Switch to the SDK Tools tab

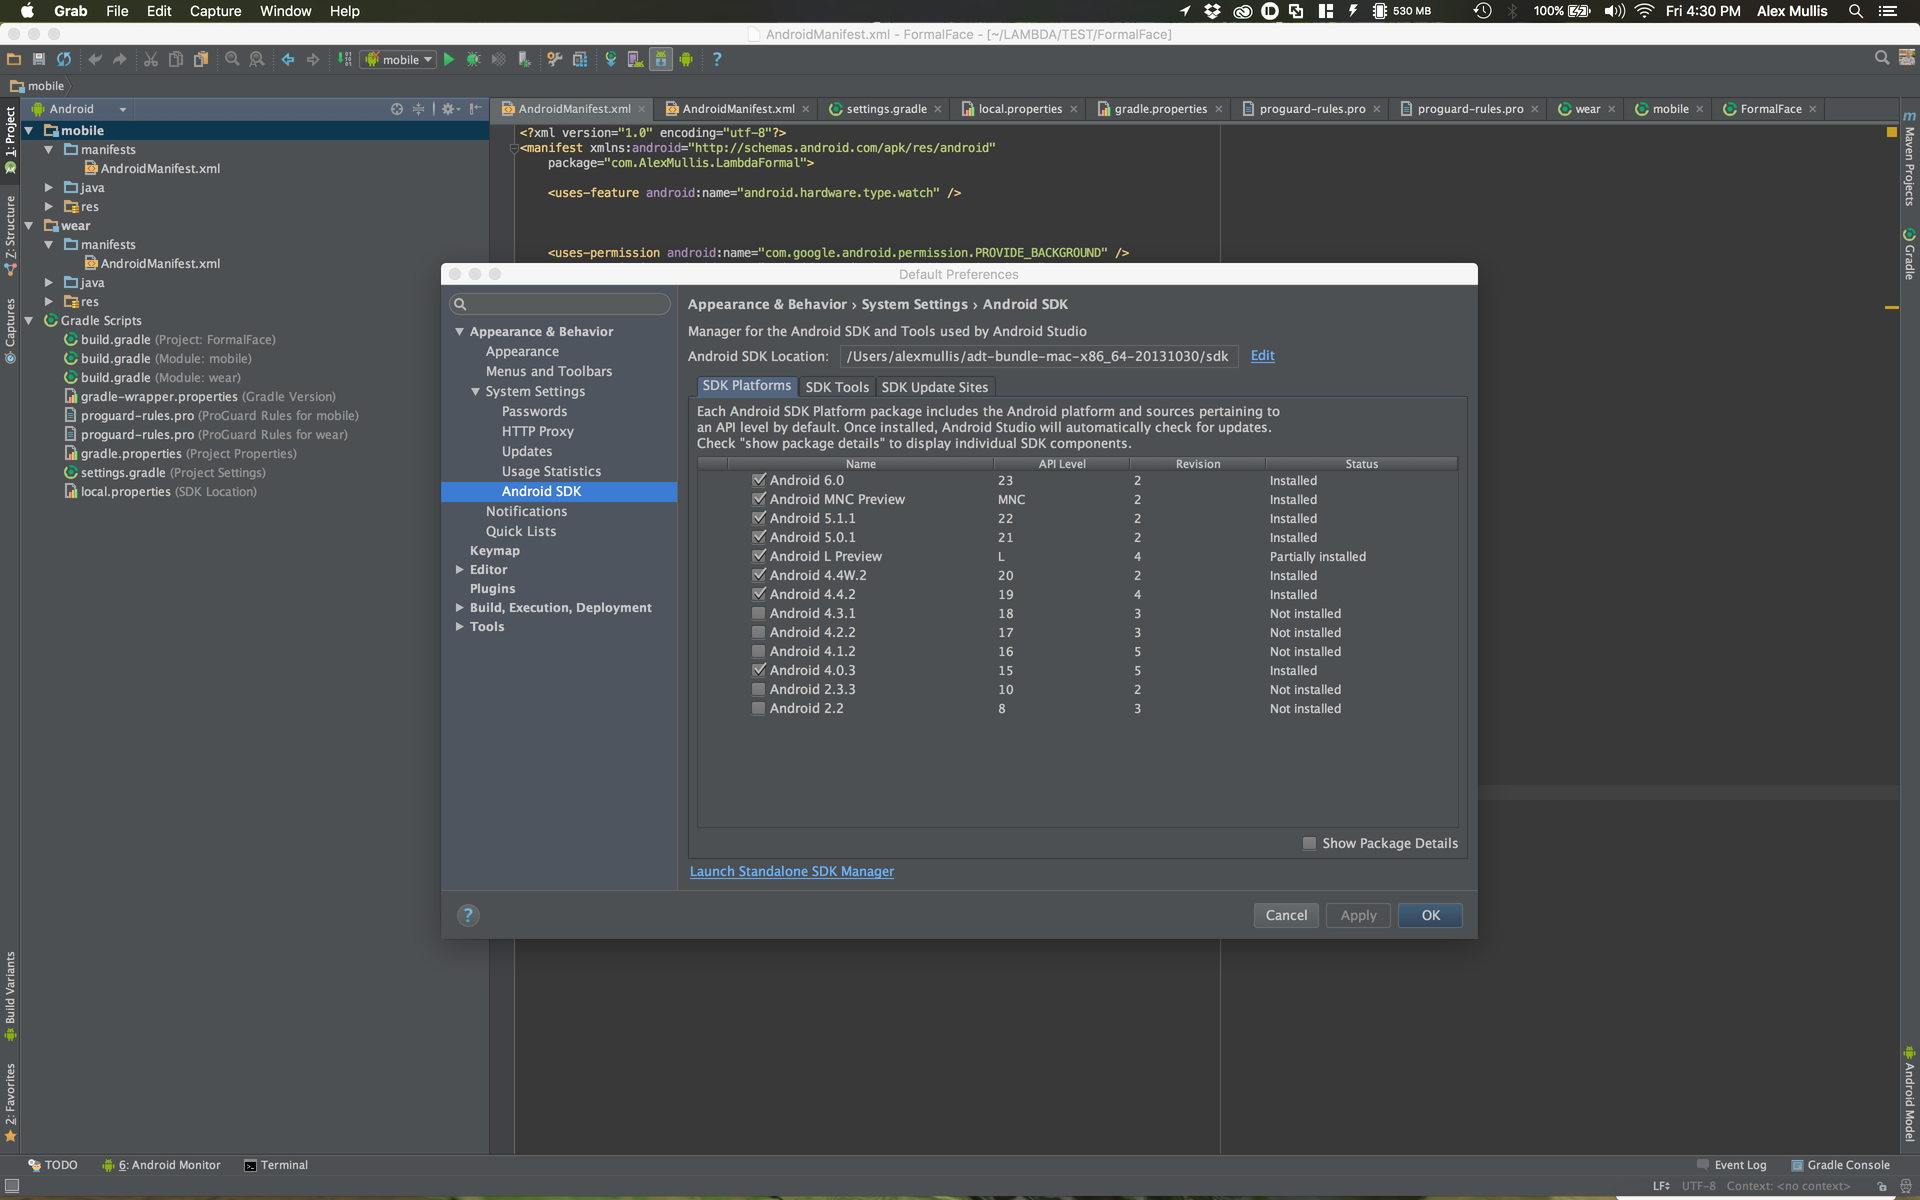pyautogui.click(x=836, y=387)
